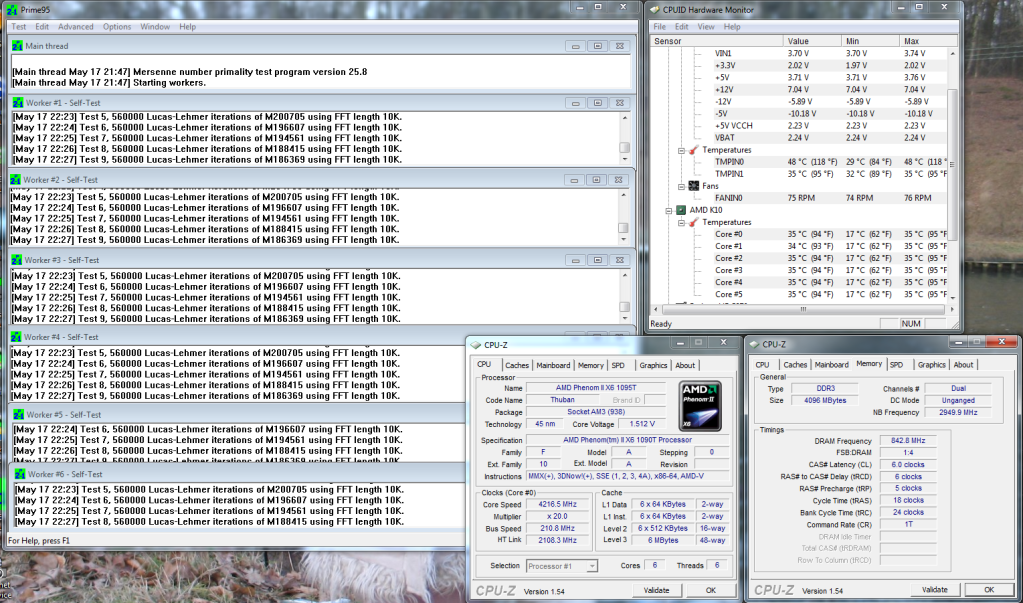Select the Core #0 temperature row

pos(799,234)
